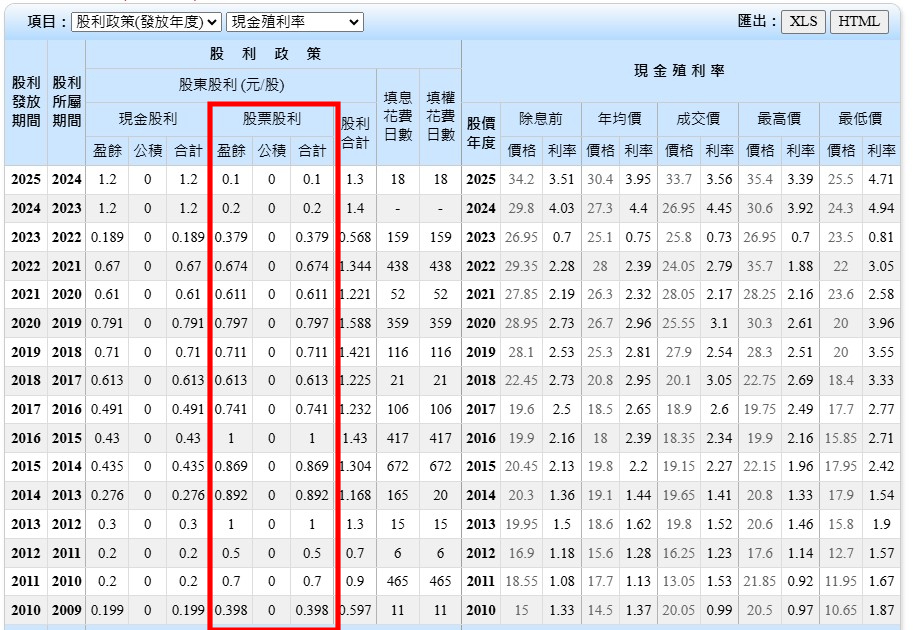The width and height of the screenshot is (915, 630).
Task: Click the 最高價 column group header
Action: pos(779,119)
